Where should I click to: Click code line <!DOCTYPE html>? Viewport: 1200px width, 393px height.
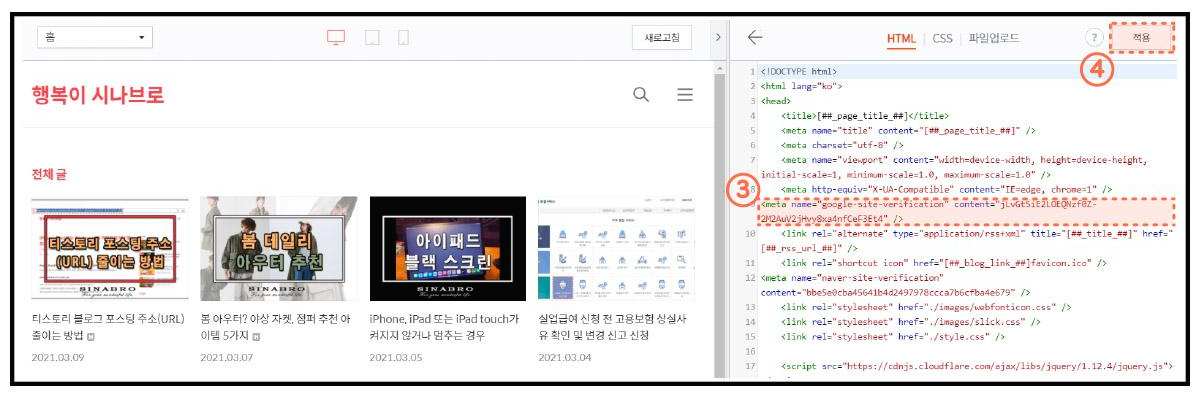click(798, 72)
